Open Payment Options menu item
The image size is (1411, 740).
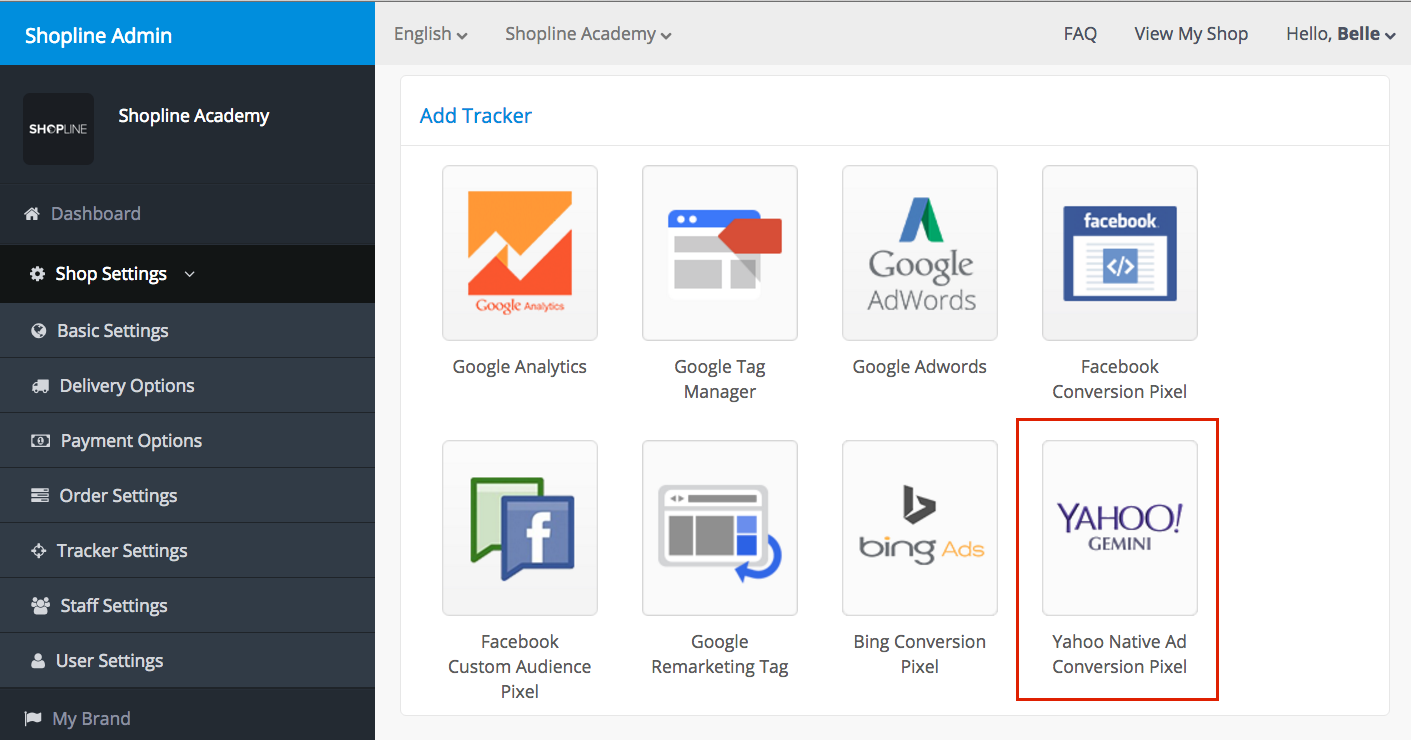tap(187, 441)
